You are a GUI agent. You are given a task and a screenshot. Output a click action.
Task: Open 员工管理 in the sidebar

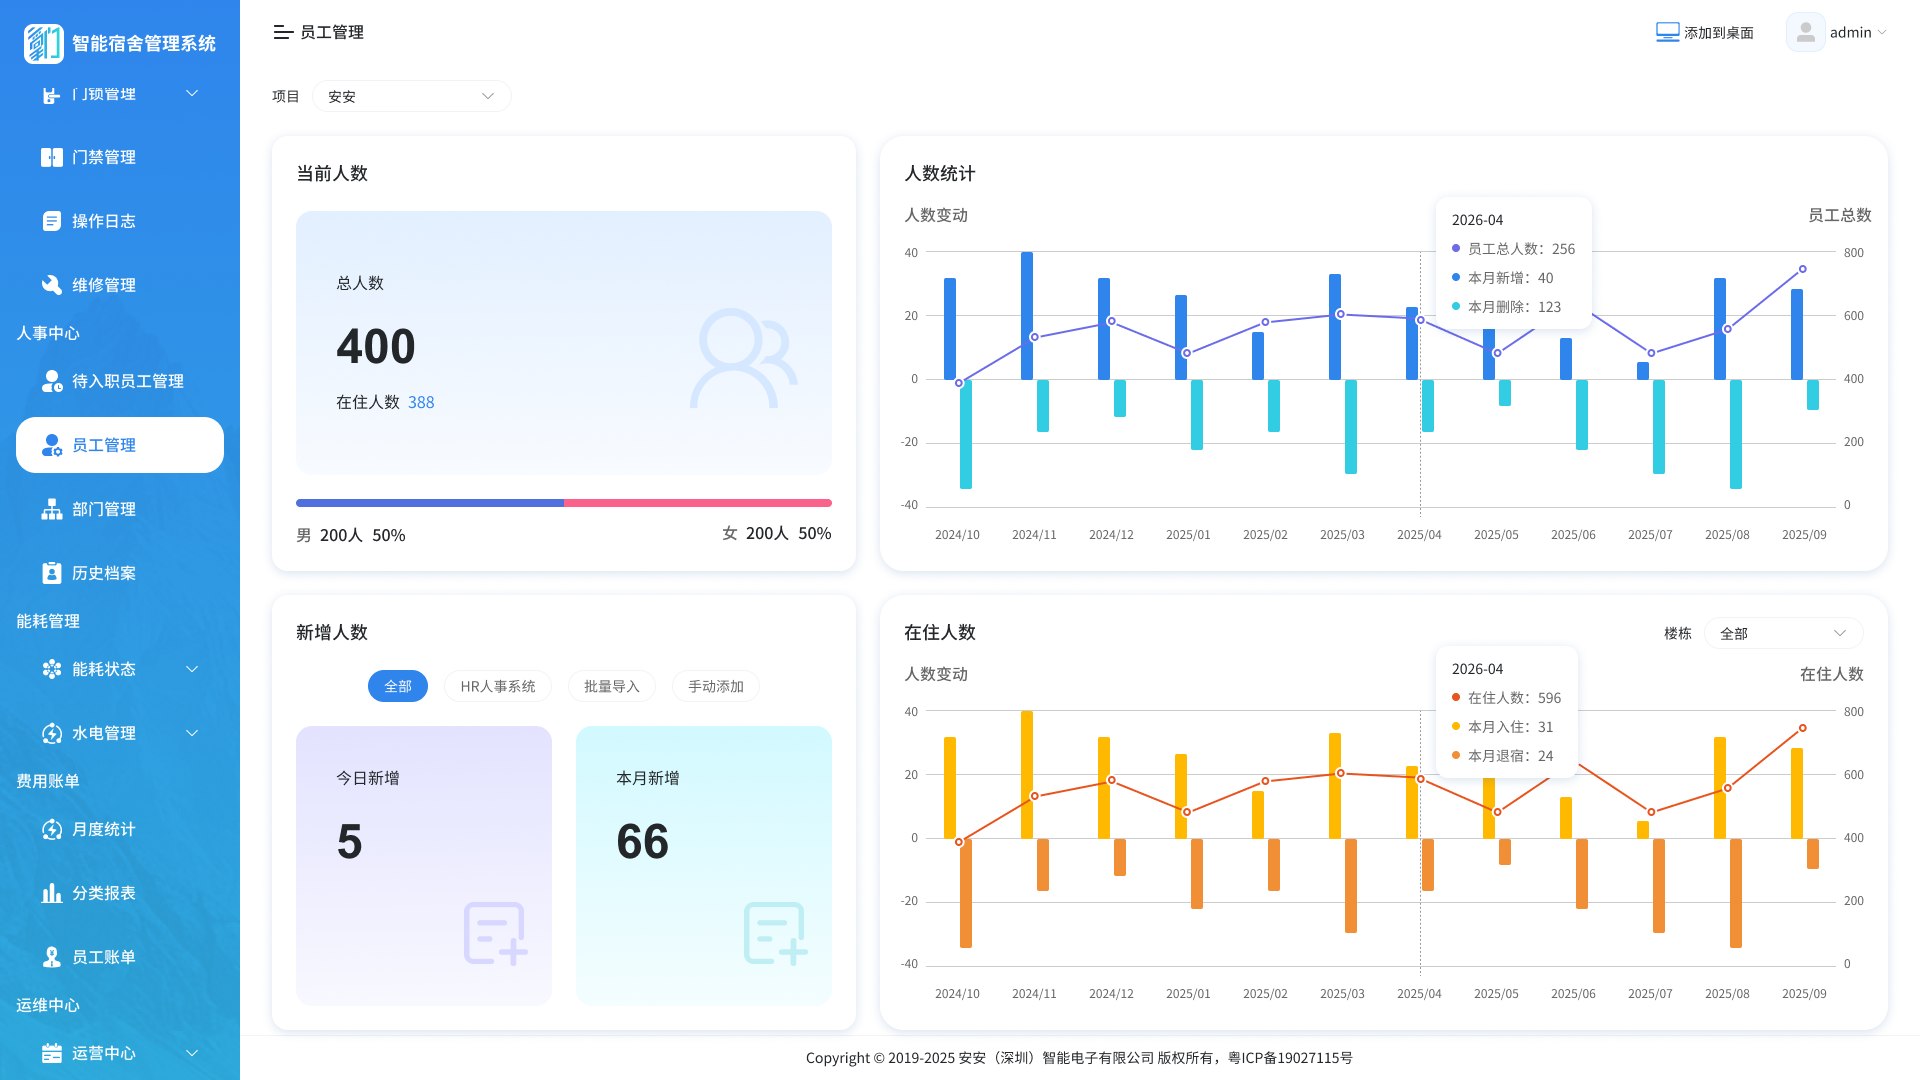(x=120, y=445)
